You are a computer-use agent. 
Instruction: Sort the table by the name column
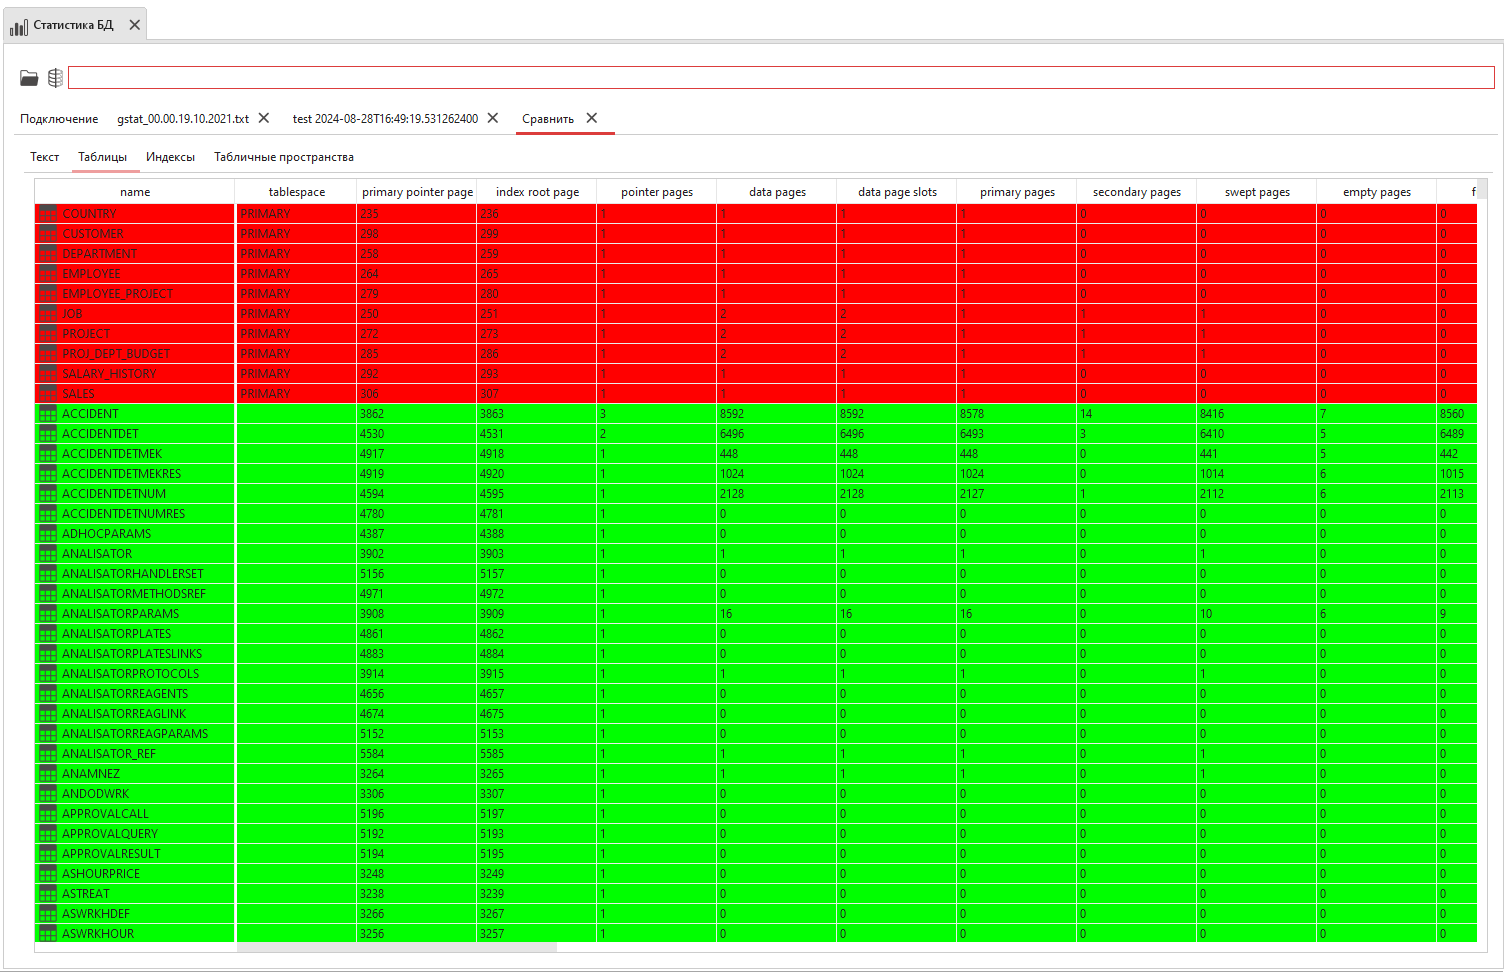pos(134,191)
